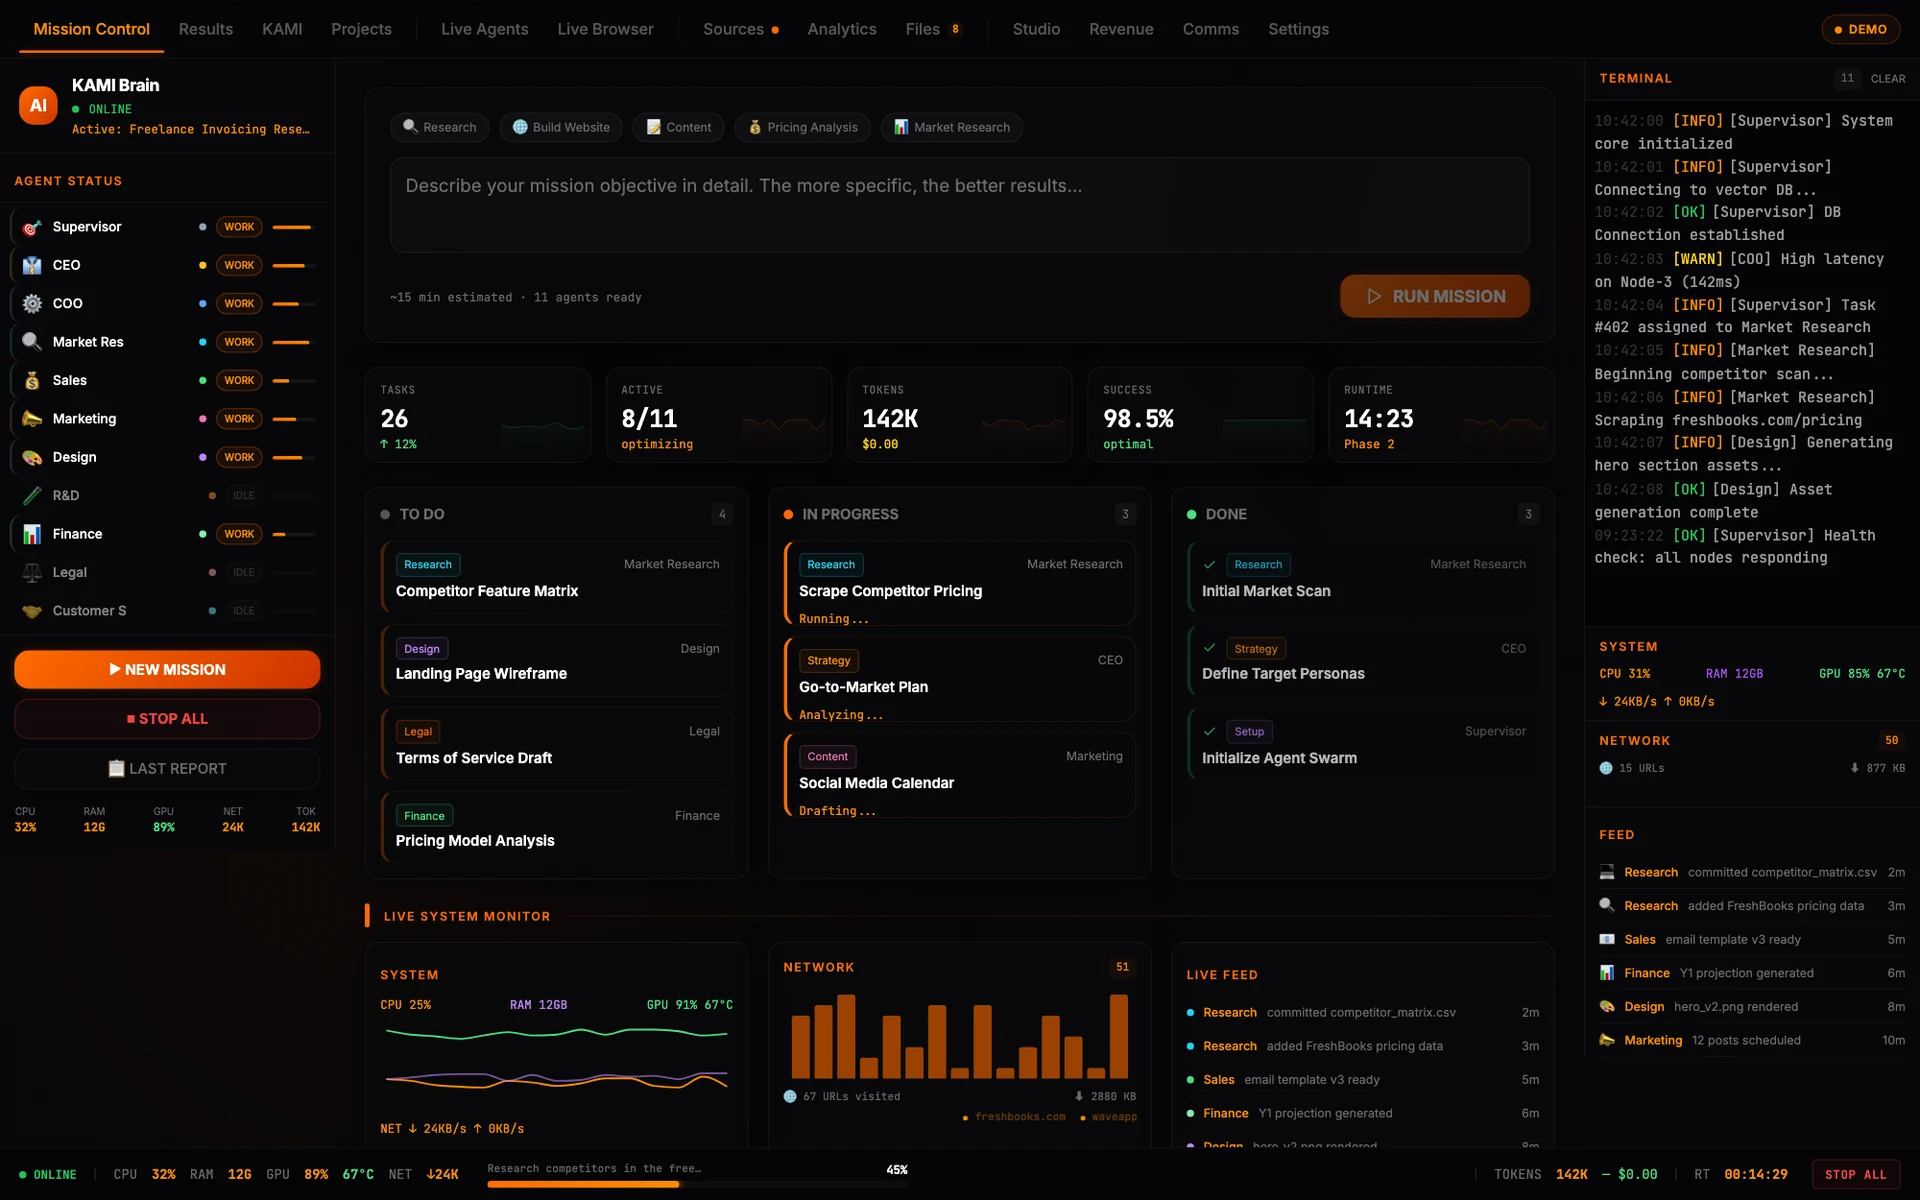Screen dimensions: 1920x1200
Task: Click the freshbooks.com legend label
Action: tap(1019, 1117)
